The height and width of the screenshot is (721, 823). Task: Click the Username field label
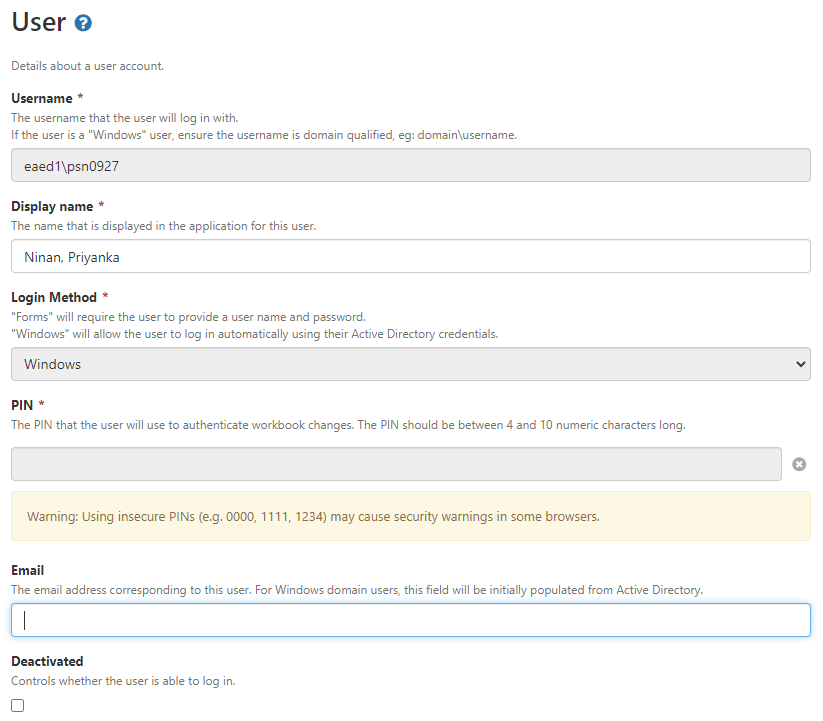[41, 98]
